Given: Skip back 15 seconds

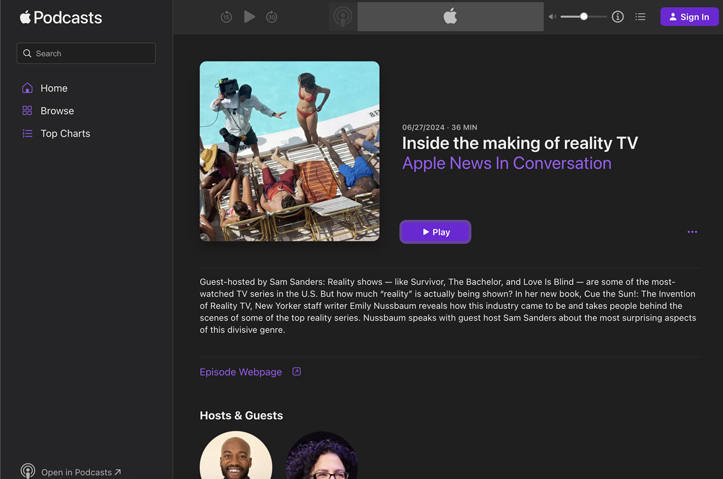Looking at the screenshot, I should coord(226,17).
